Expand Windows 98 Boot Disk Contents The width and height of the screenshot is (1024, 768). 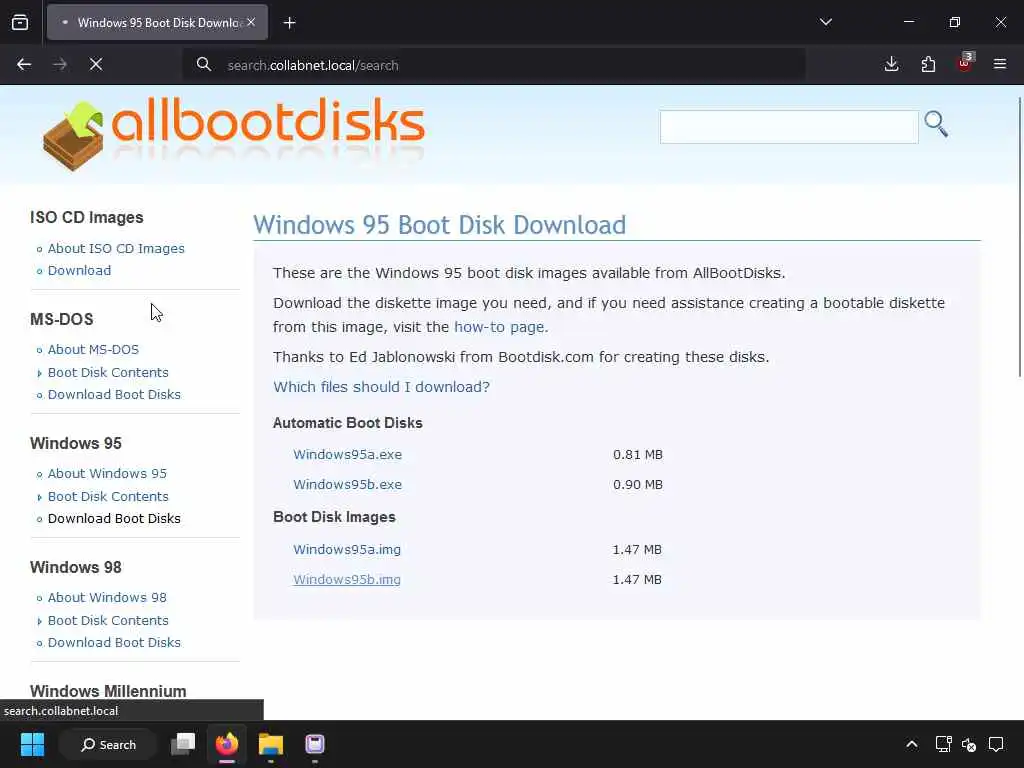click(108, 620)
